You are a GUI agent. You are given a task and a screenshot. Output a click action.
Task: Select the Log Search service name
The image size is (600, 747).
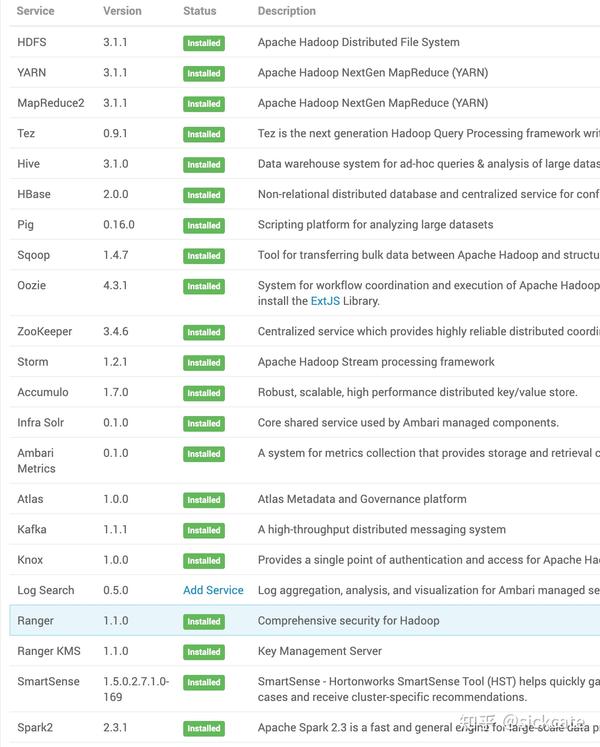[46, 591]
